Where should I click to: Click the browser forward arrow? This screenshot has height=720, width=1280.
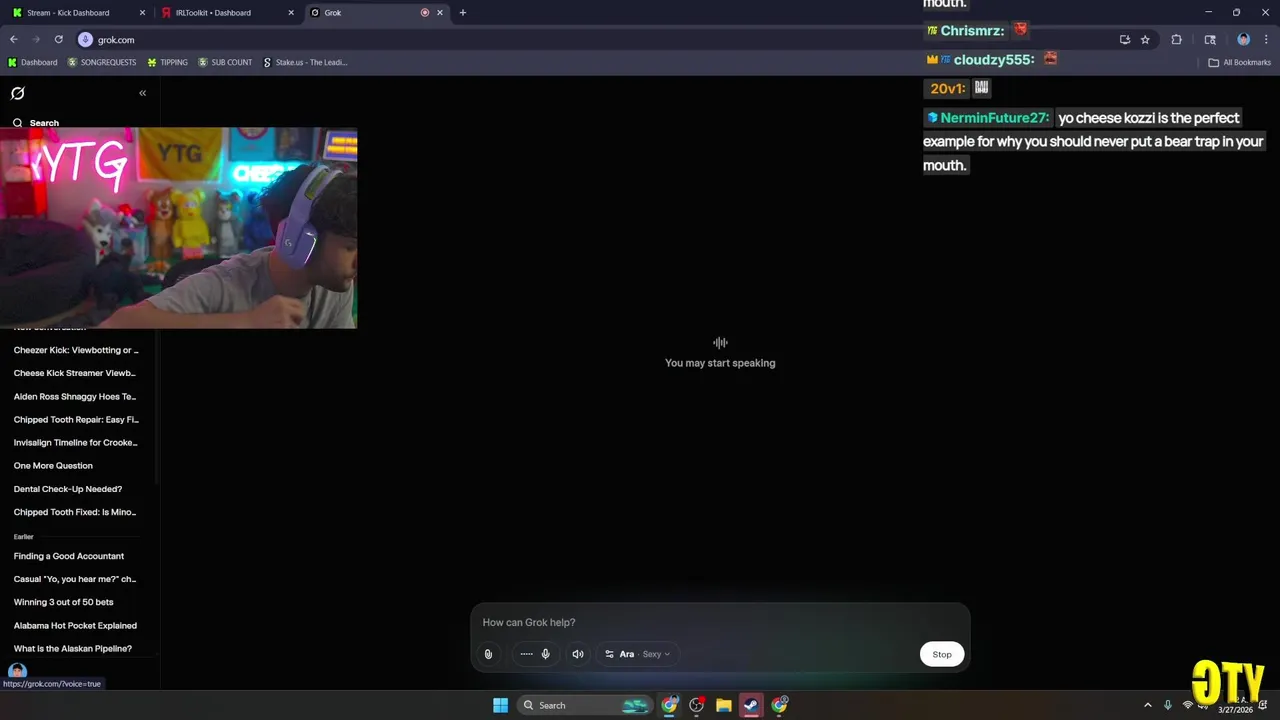coord(36,40)
